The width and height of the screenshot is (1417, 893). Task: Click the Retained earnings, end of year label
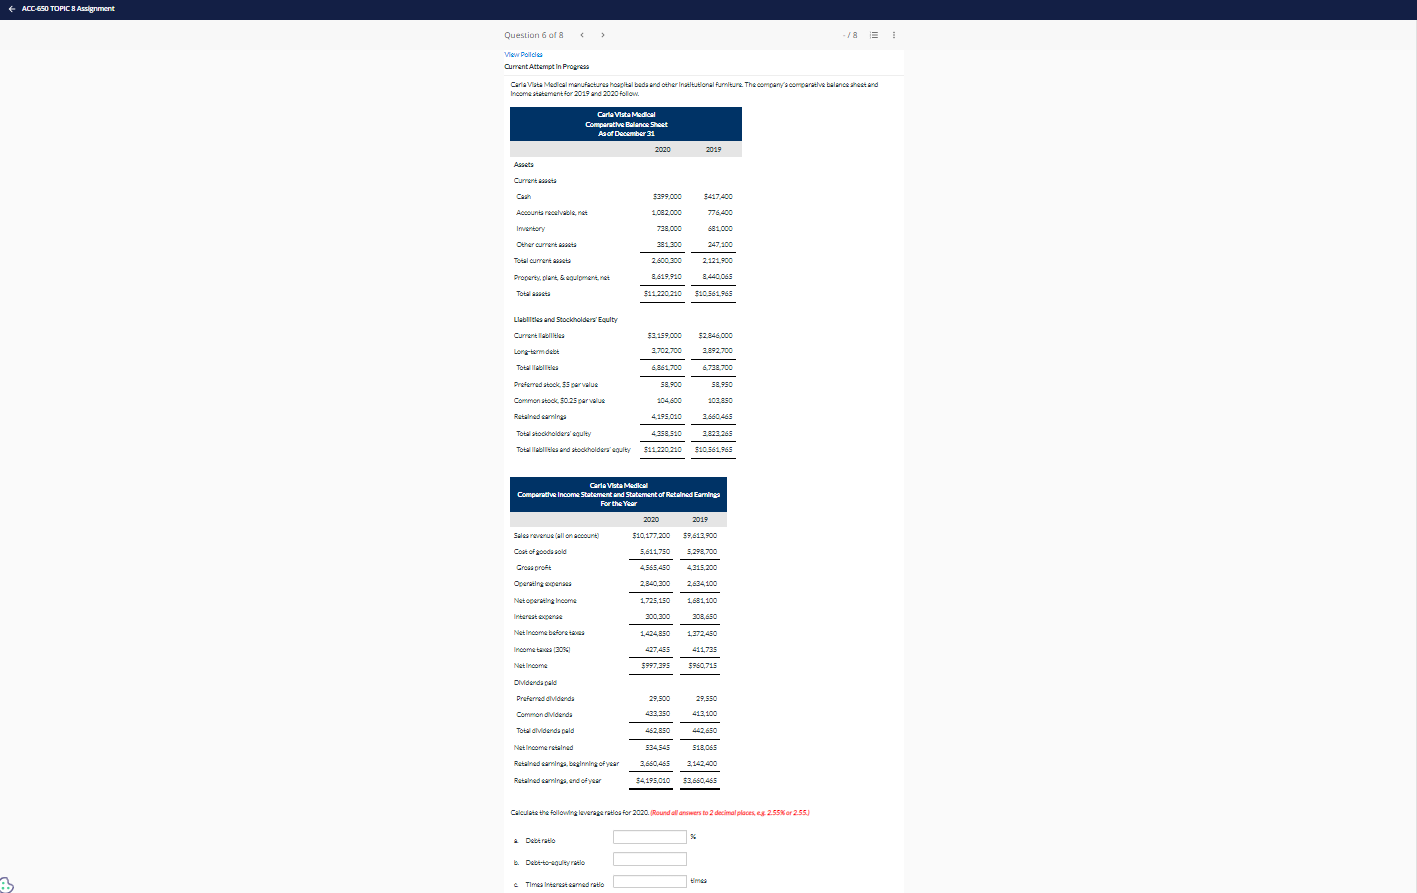pyautogui.click(x=557, y=780)
